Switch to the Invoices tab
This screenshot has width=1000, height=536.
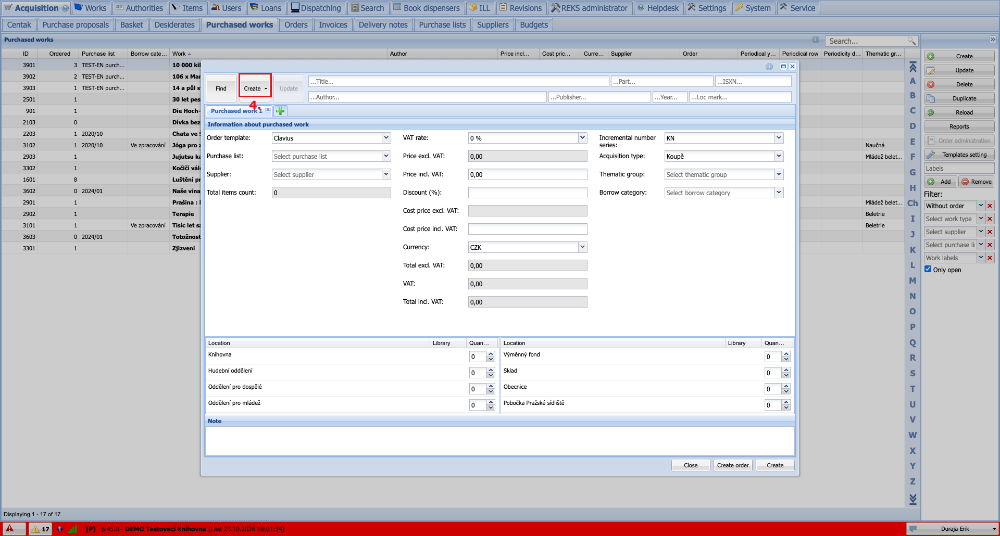(x=333, y=25)
